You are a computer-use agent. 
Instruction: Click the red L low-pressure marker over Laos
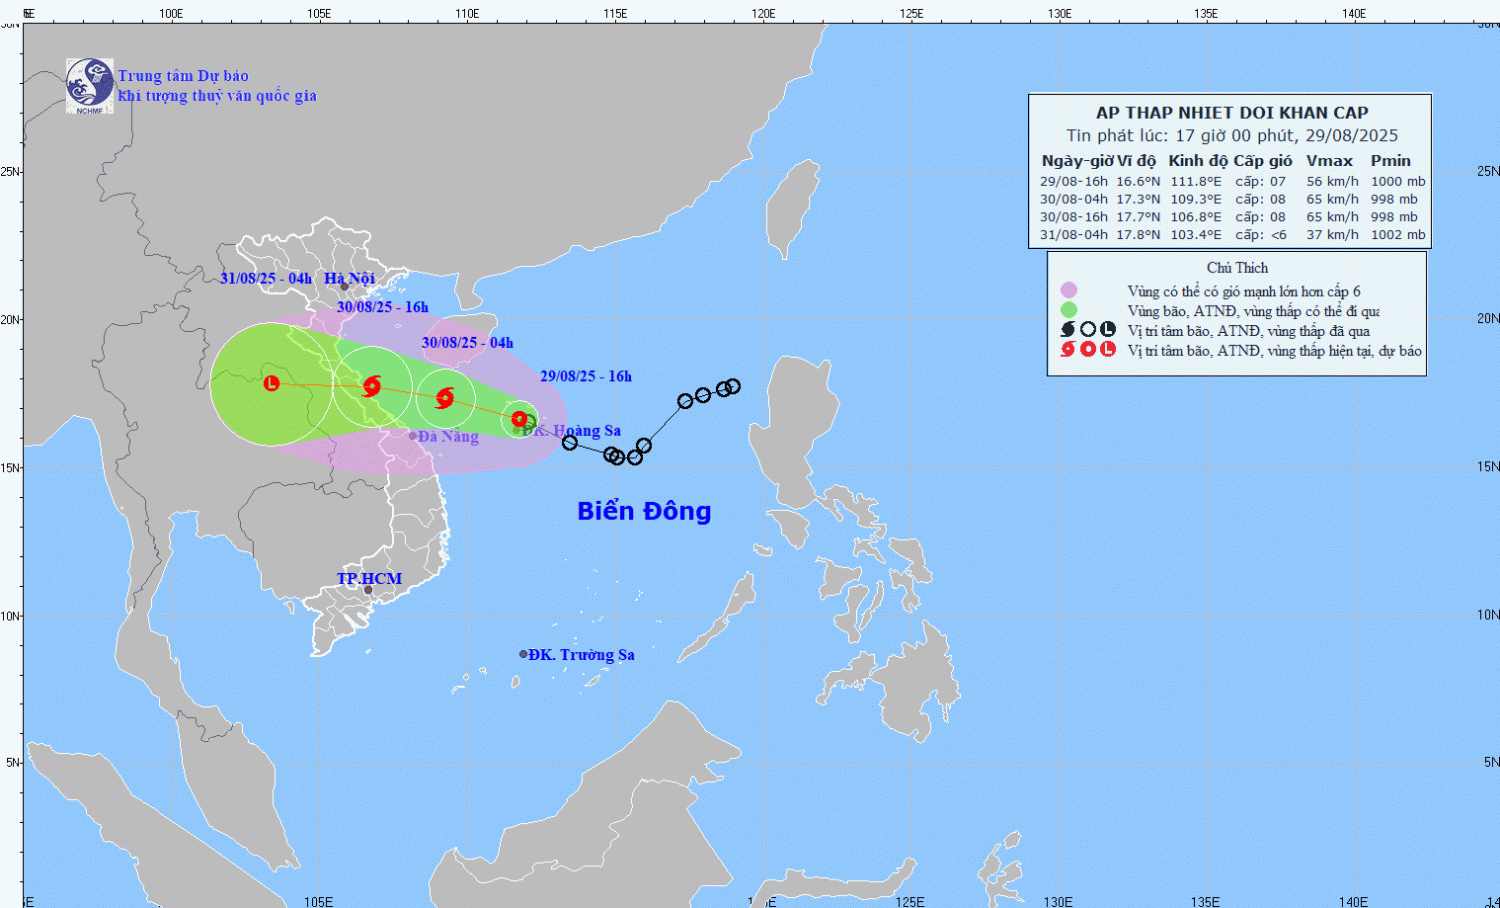[x=271, y=382]
